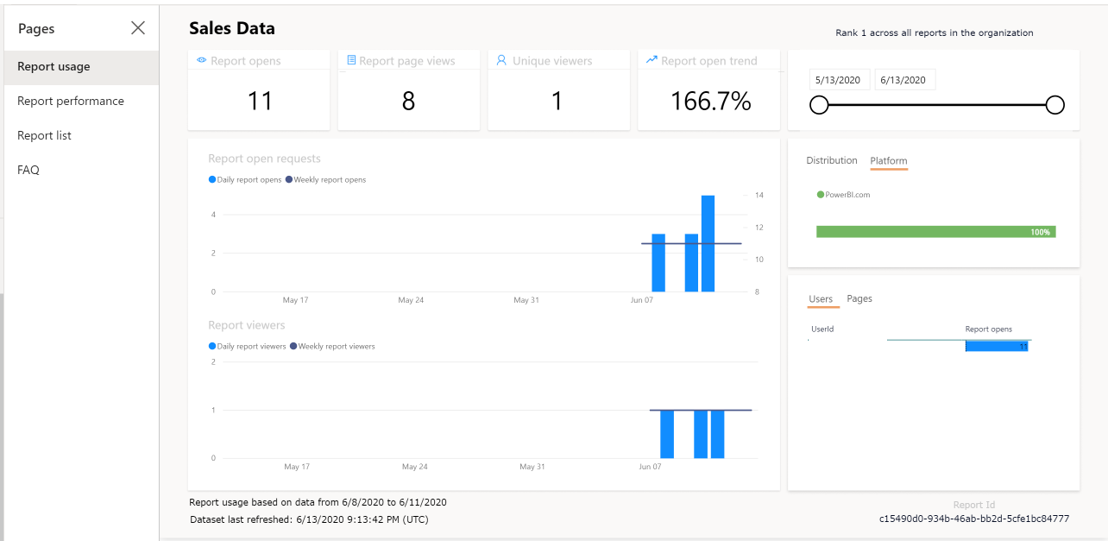Click the Weekly report opens legend item

[x=326, y=180]
